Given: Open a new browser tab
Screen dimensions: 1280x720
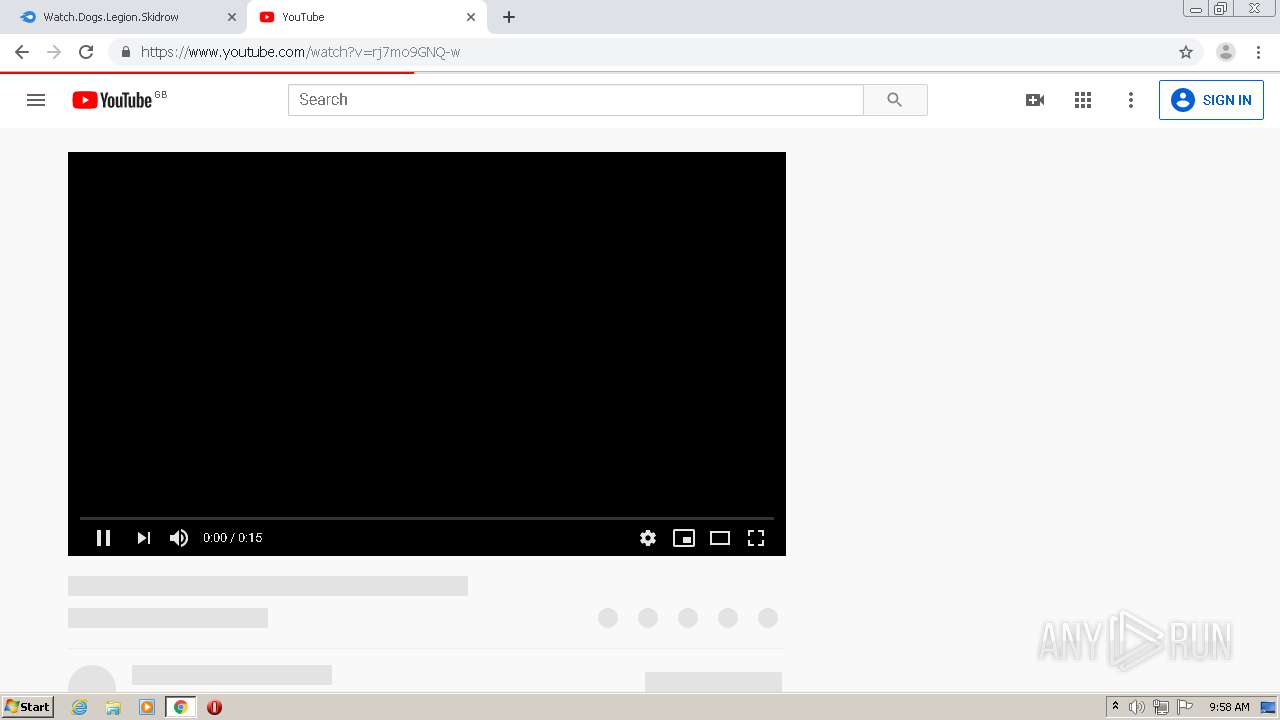Looking at the screenshot, I should coord(509,17).
